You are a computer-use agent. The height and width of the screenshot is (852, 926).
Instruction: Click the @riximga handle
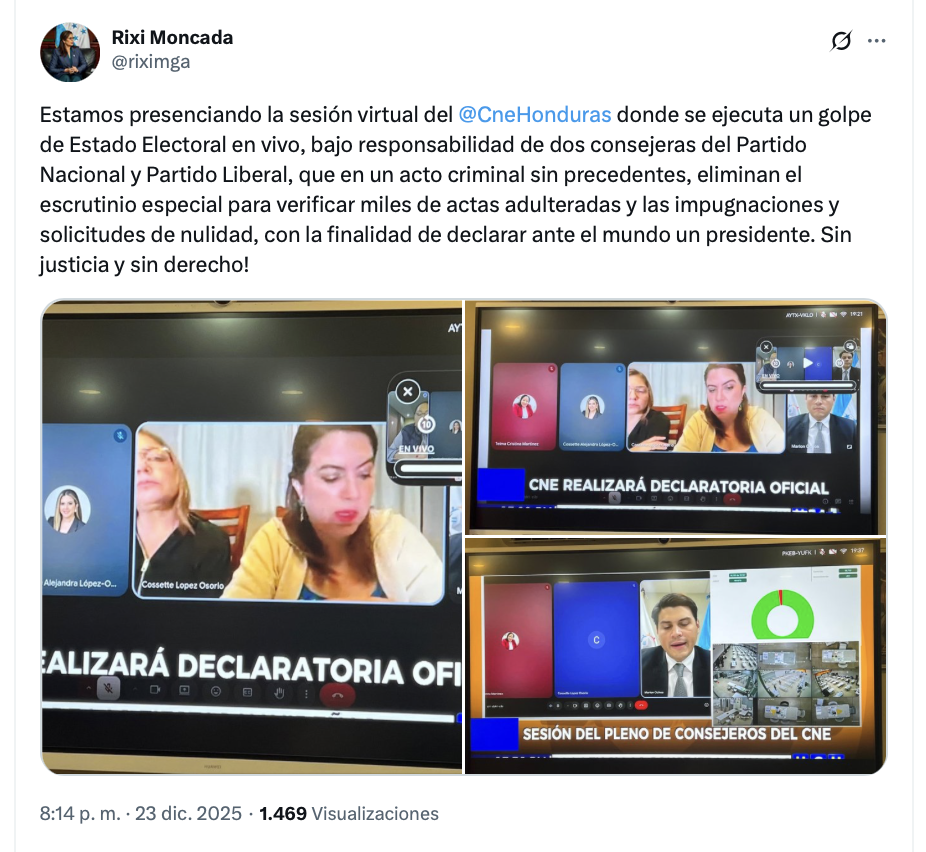pos(151,61)
